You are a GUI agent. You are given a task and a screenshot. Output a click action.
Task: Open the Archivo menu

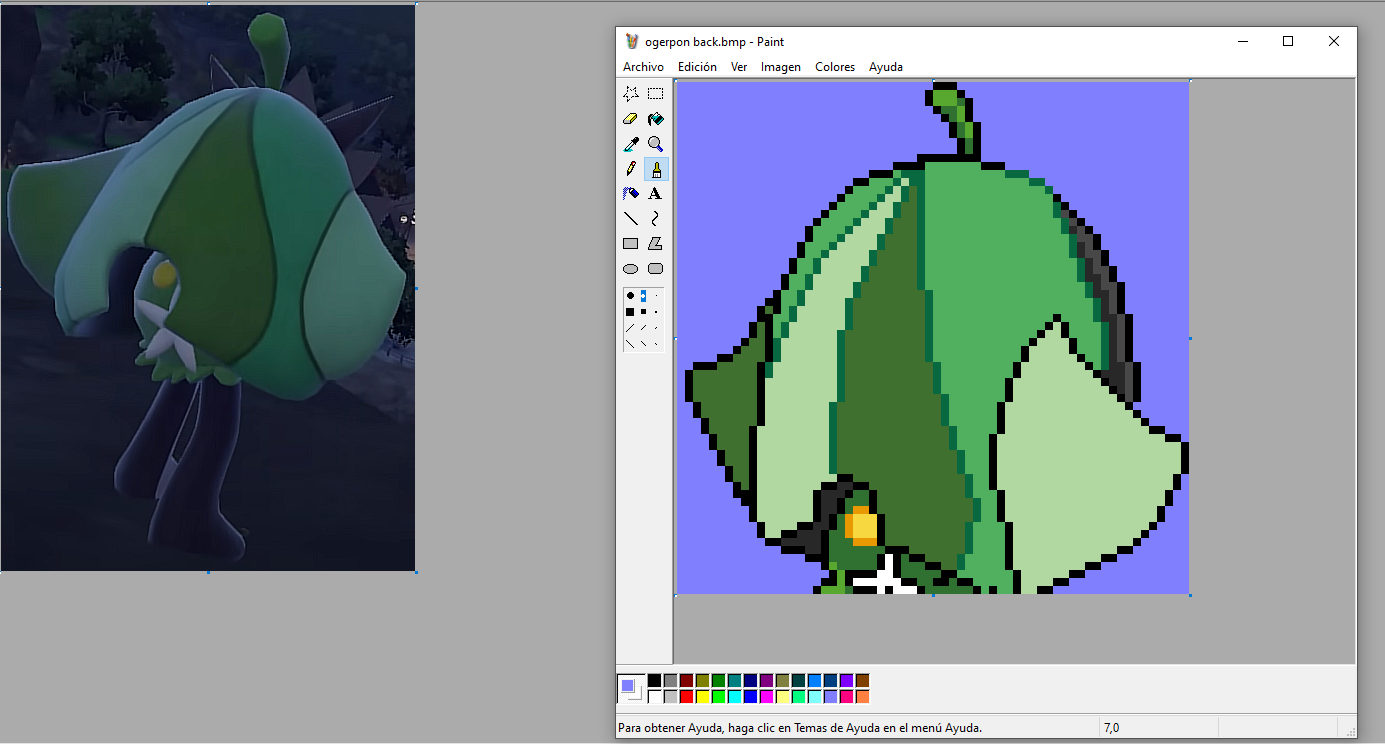click(643, 67)
